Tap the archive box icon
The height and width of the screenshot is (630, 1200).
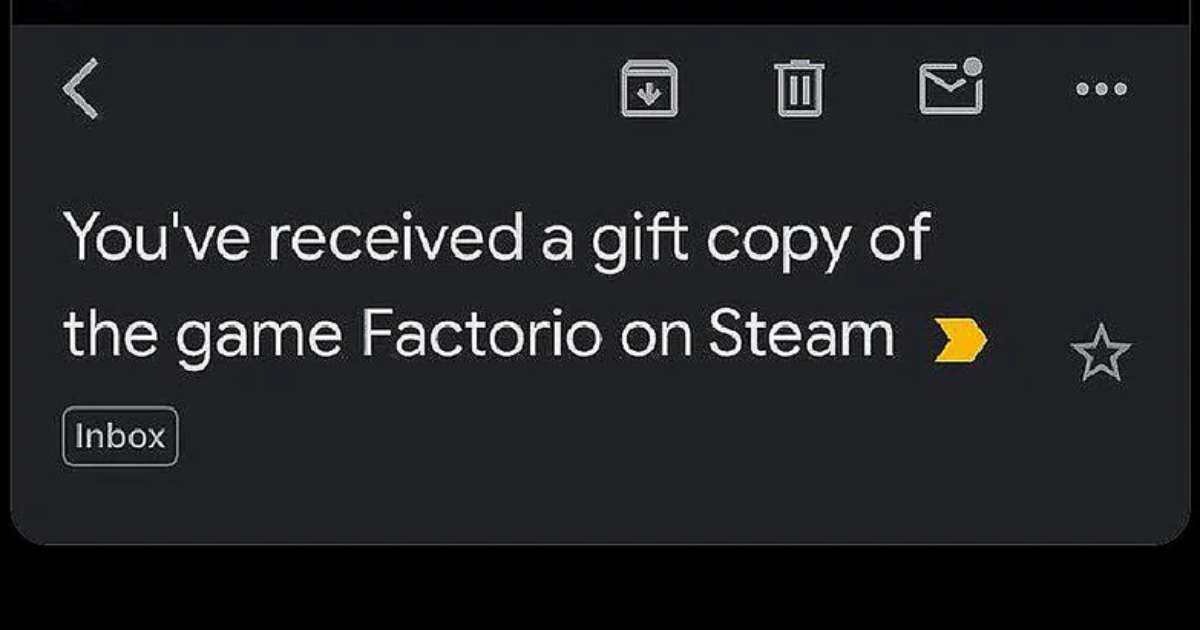point(651,88)
